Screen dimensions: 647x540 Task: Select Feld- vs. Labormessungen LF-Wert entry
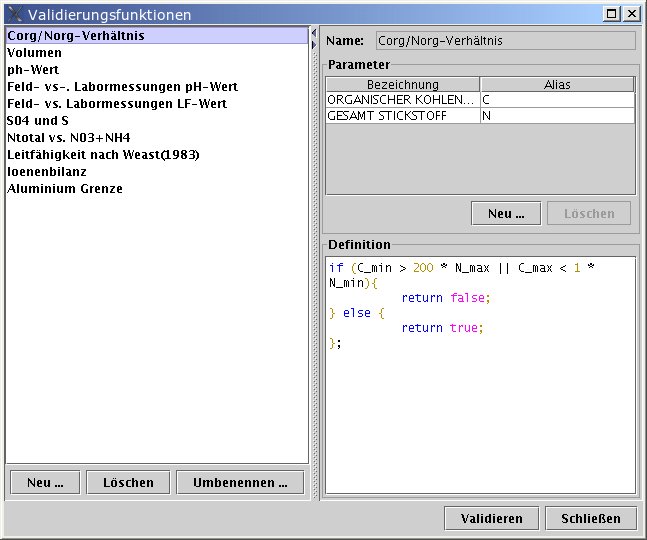(157, 104)
